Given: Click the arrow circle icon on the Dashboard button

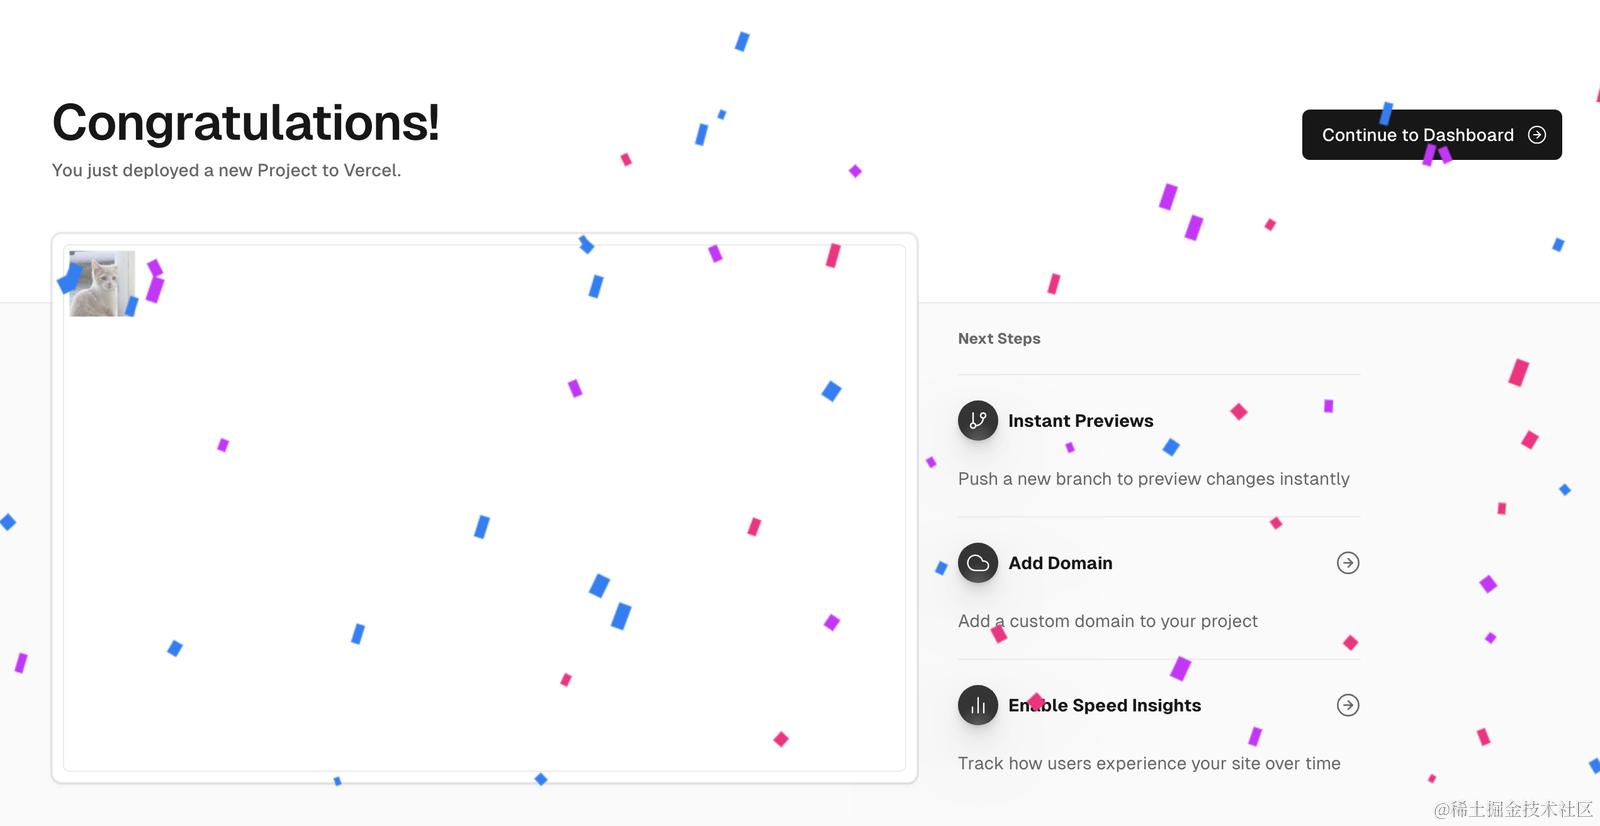Looking at the screenshot, I should [1537, 135].
